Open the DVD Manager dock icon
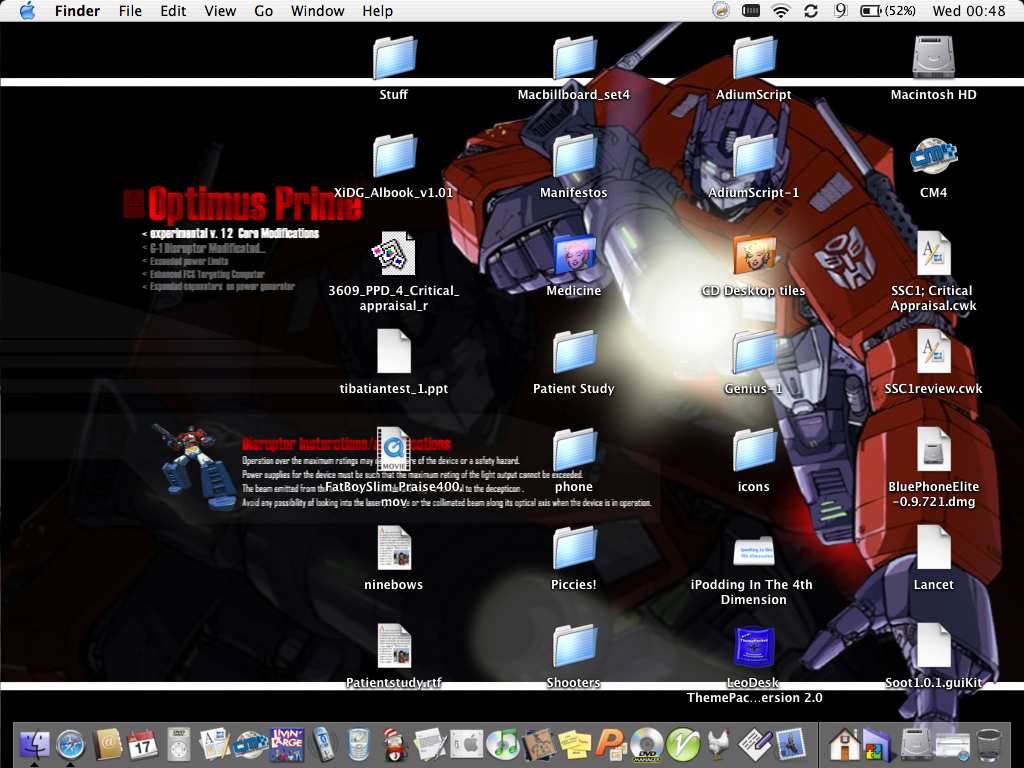 point(646,743)
